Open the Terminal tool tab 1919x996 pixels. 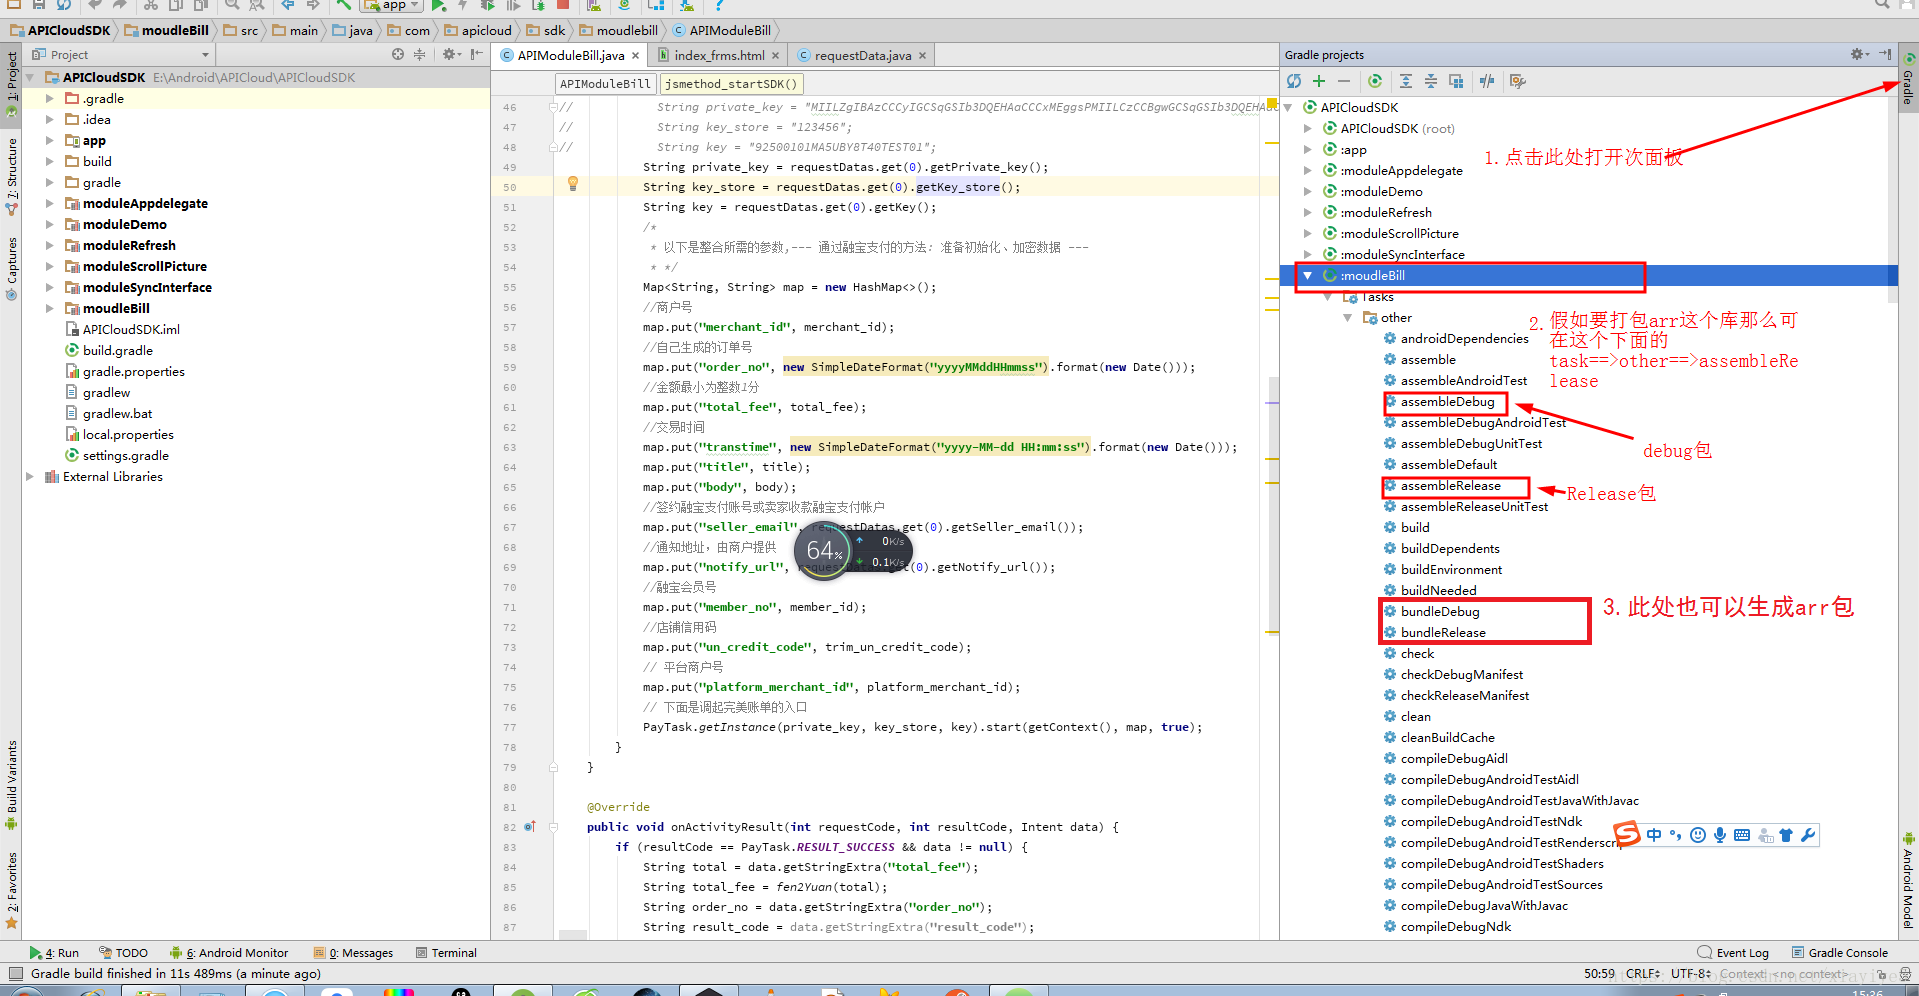click(x=447, y=953)
